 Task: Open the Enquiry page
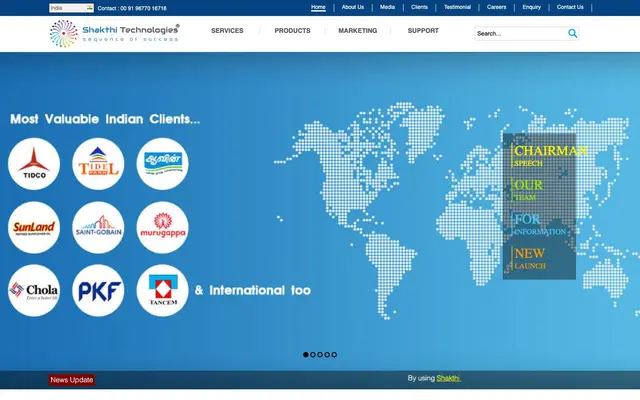tap(531, 7)
